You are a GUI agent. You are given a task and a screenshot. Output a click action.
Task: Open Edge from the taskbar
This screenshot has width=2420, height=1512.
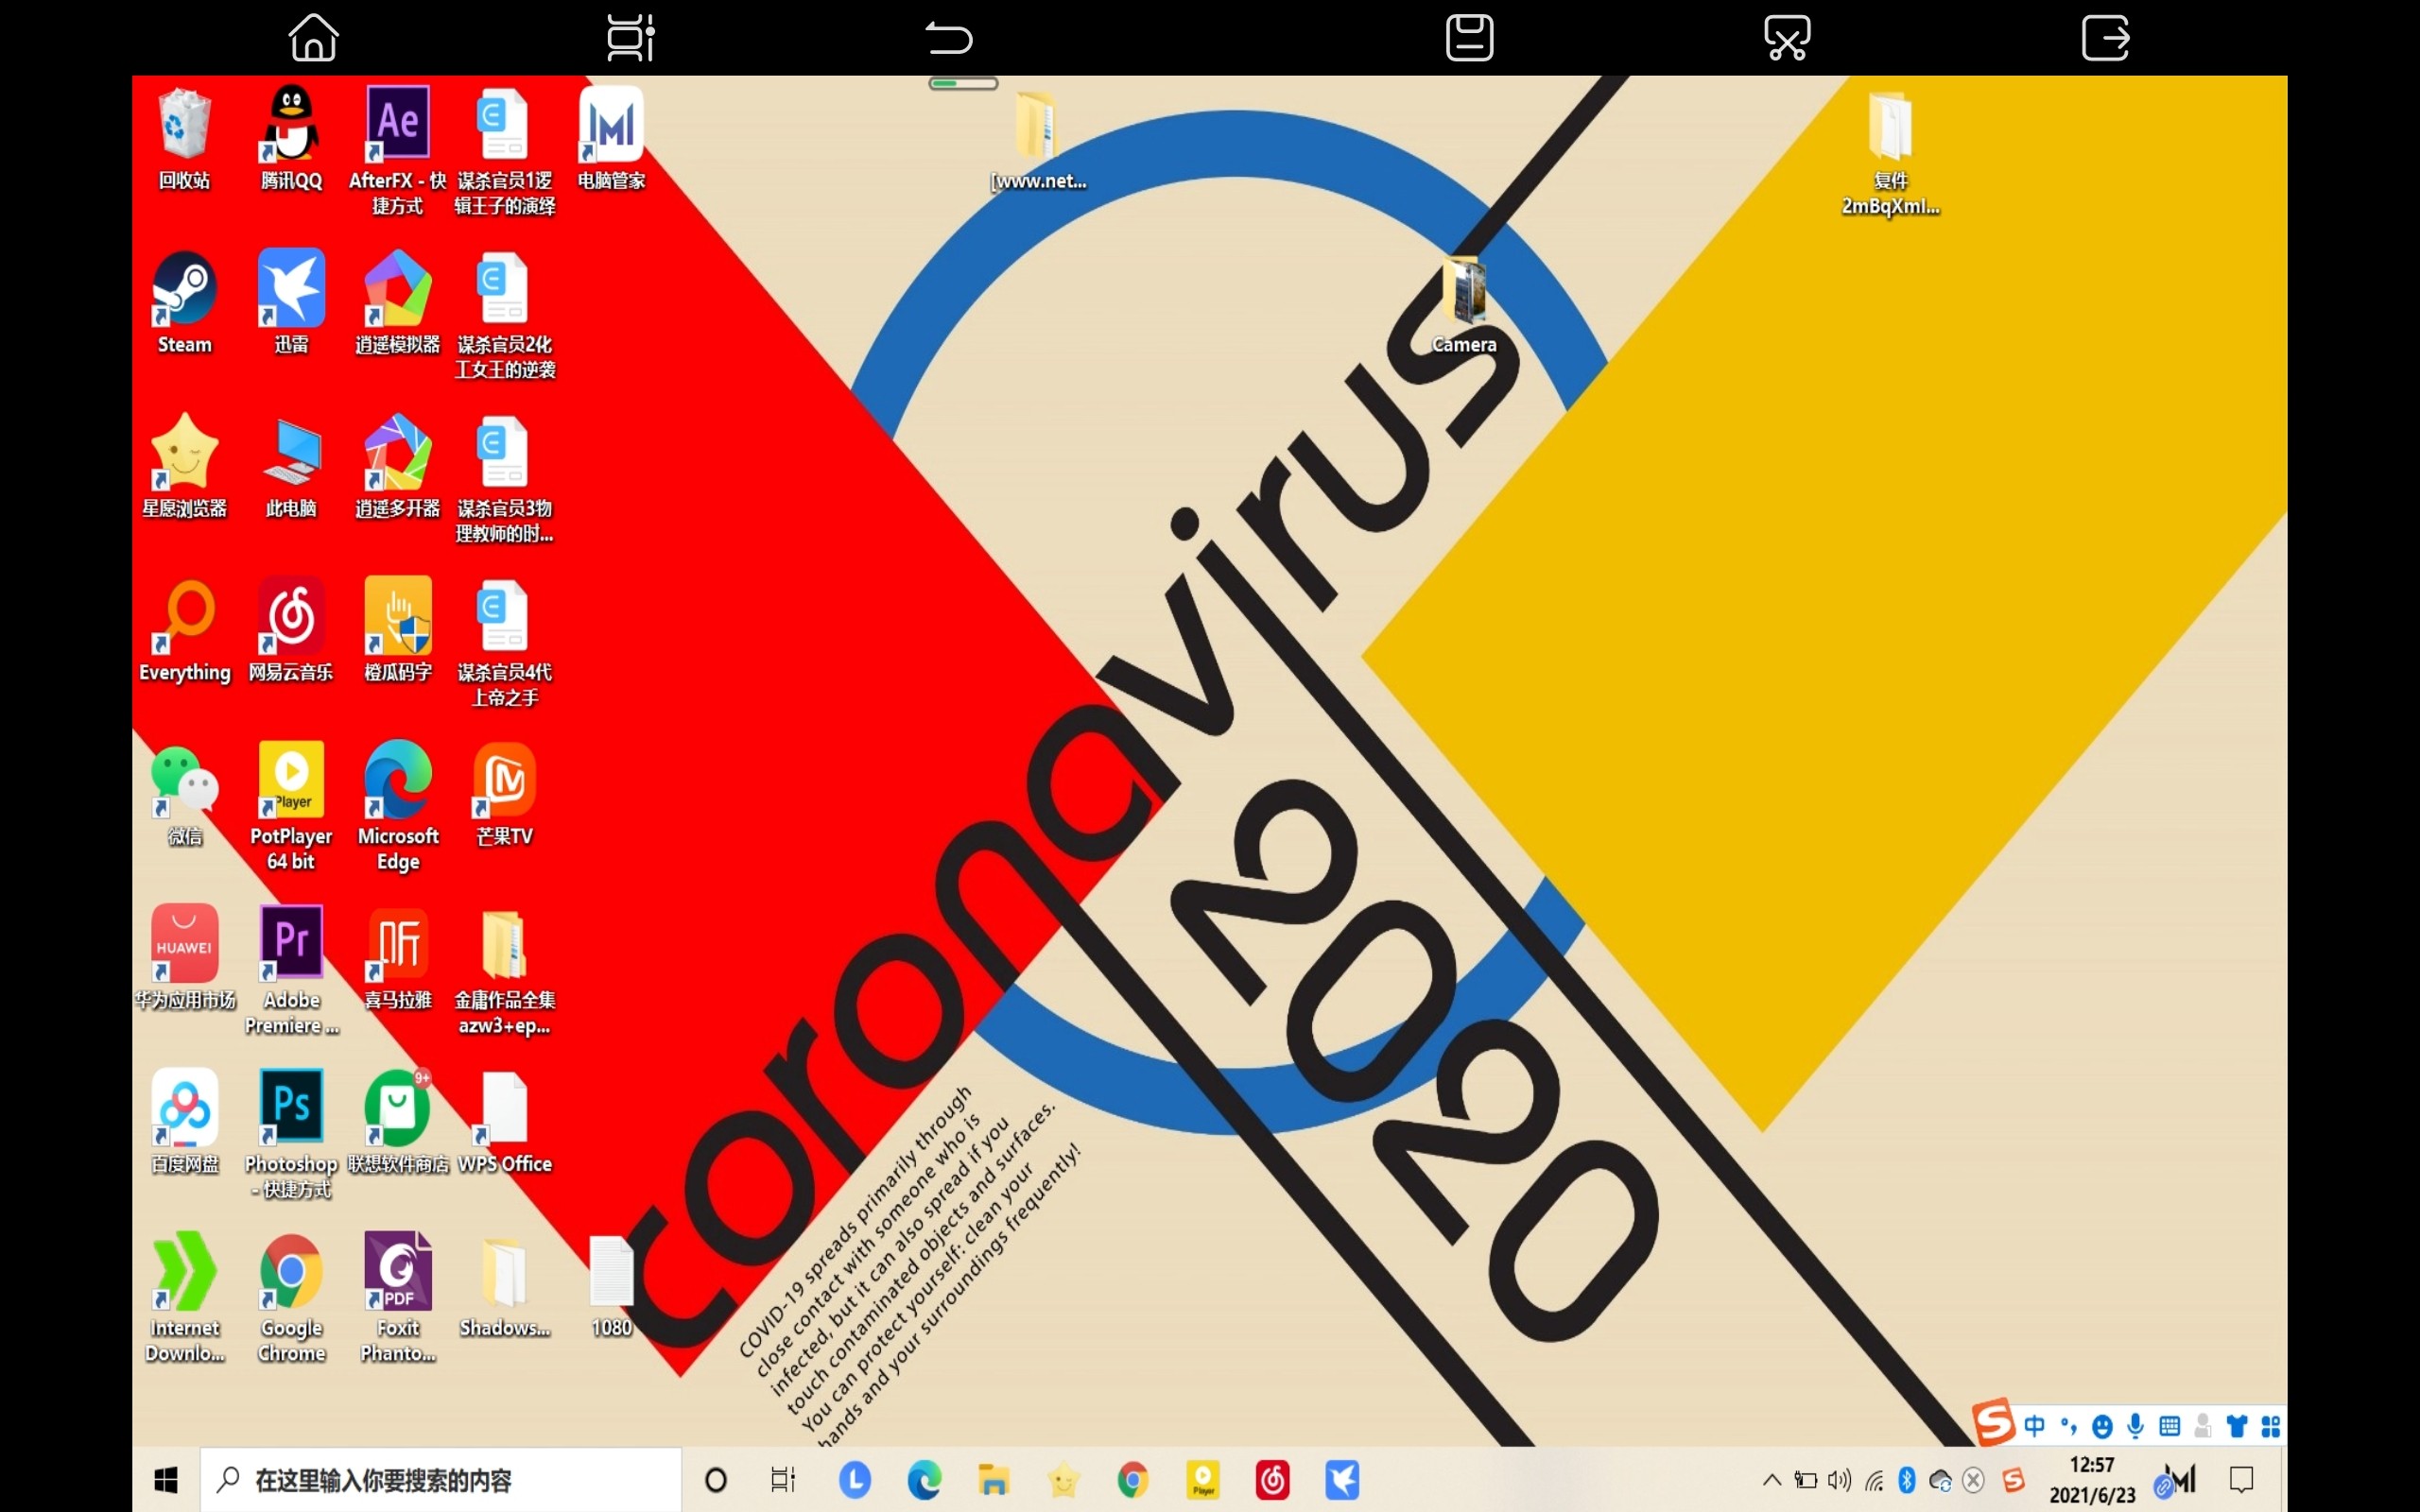tap(924, 1479)
